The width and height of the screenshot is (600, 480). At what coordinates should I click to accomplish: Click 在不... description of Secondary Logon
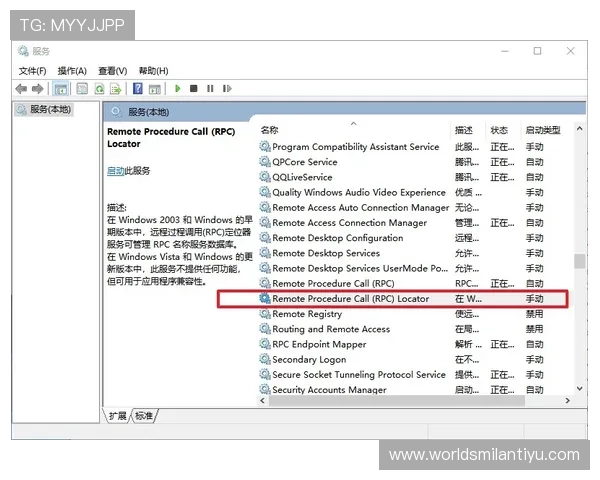(466, 359)
